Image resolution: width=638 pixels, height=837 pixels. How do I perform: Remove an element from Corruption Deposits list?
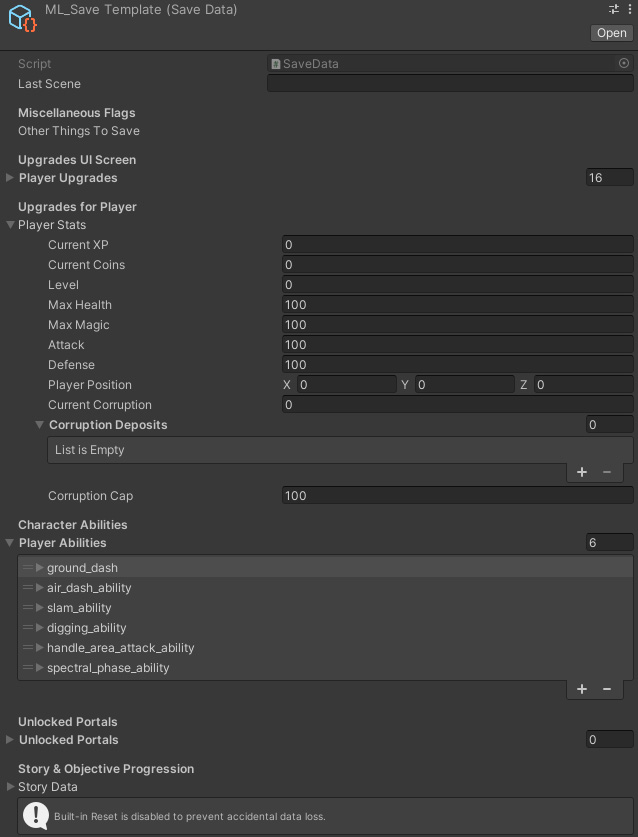tap(607, 472)
